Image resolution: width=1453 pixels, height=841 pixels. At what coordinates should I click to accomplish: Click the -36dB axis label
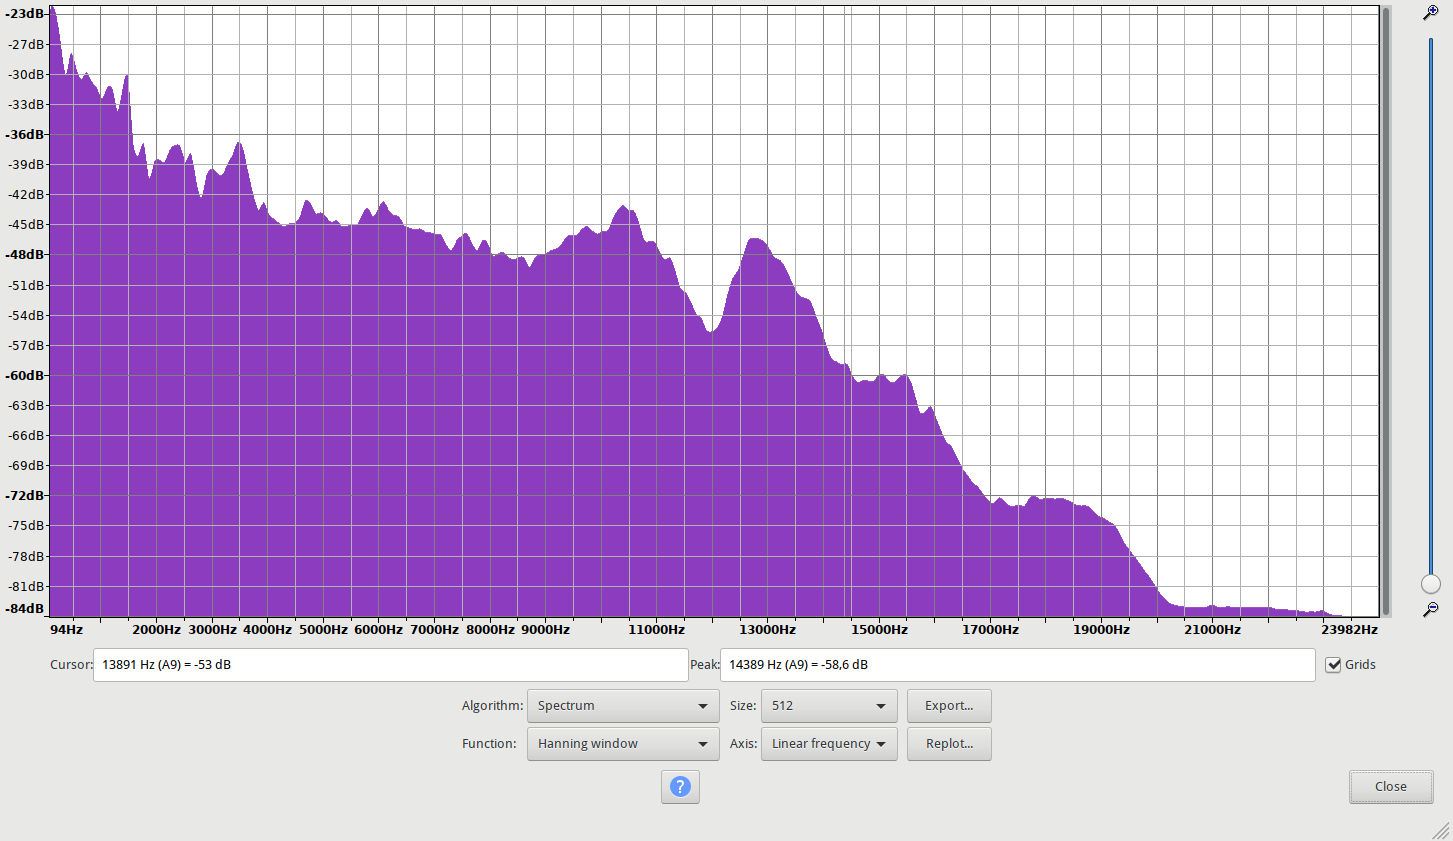pos(24,135)
